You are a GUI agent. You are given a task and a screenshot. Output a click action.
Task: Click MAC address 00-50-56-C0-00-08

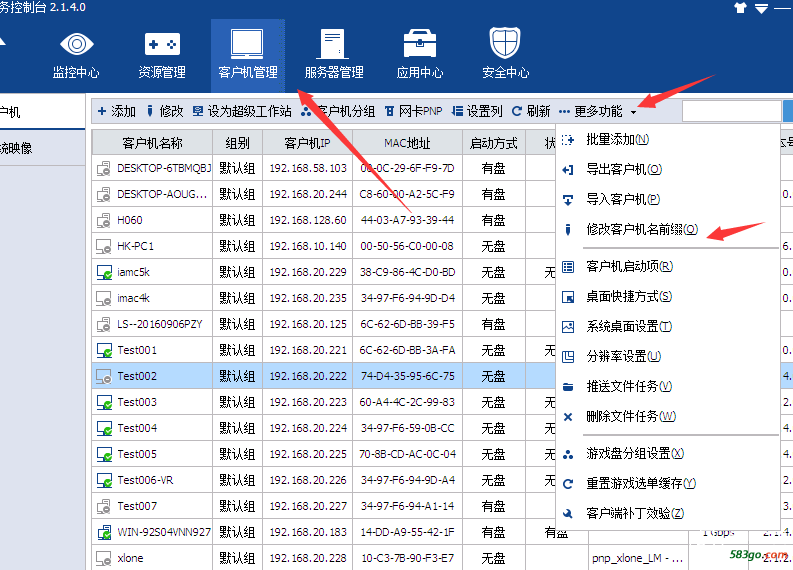[407, 246]
